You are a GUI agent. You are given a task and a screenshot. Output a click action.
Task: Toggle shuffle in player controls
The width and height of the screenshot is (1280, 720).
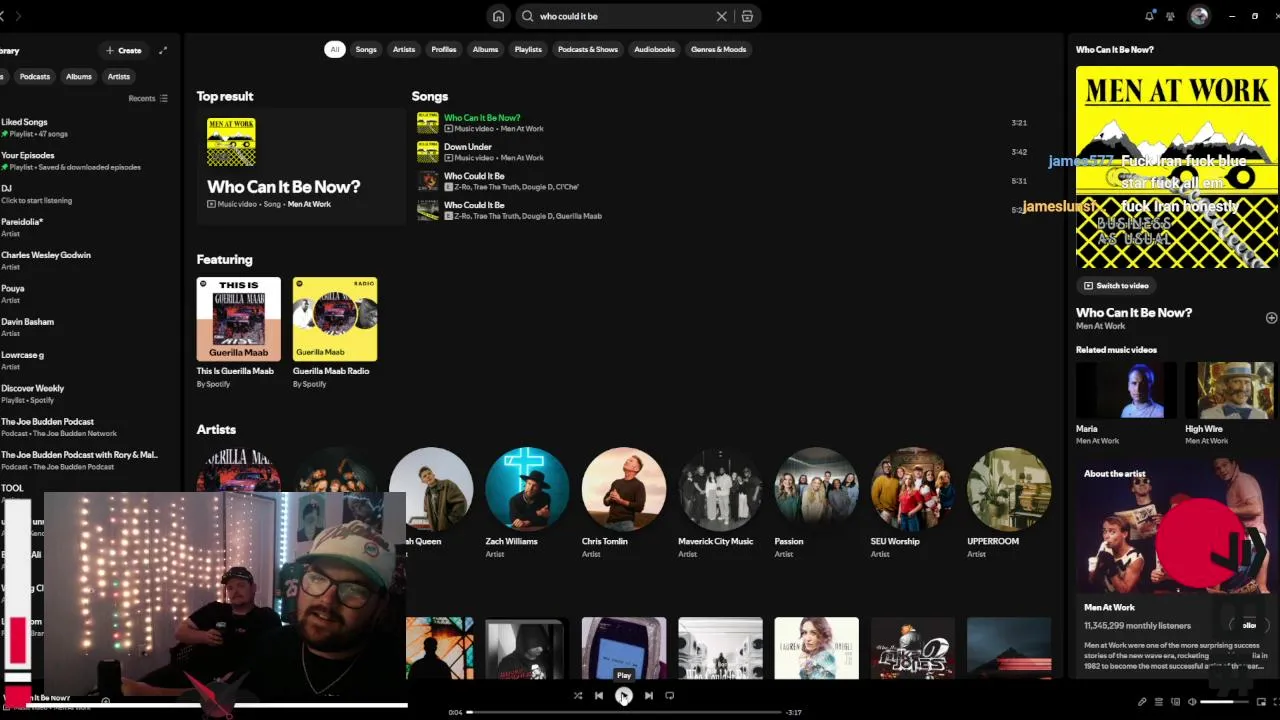[578, 695]
